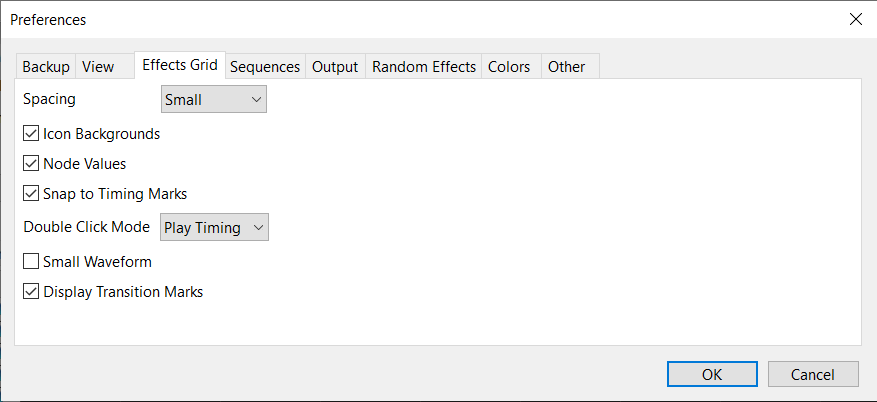Open the Colors tab

(509, 67)
